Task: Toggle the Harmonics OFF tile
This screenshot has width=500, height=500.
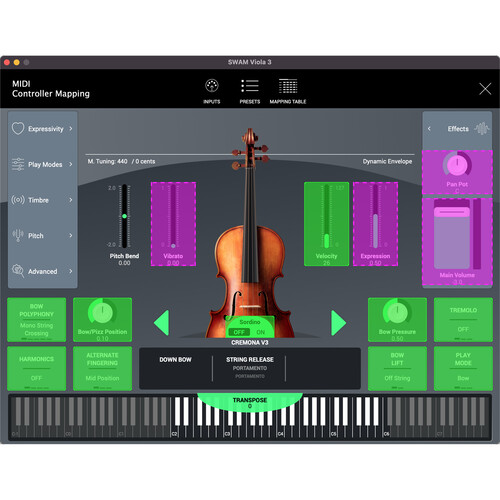Action: 36,368
